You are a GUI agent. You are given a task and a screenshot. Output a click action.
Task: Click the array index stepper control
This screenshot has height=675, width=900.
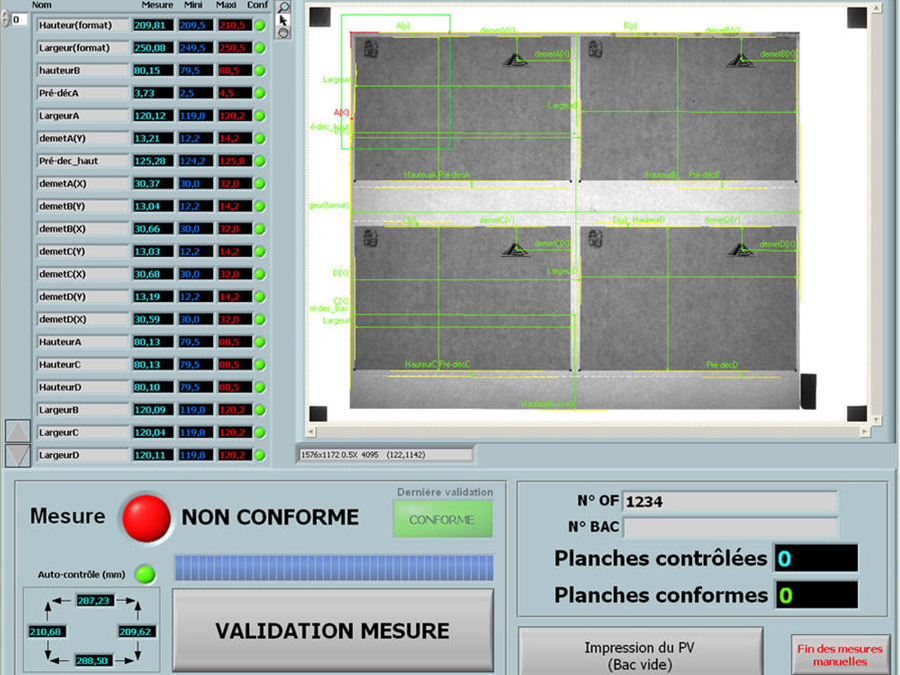(5, 20)
